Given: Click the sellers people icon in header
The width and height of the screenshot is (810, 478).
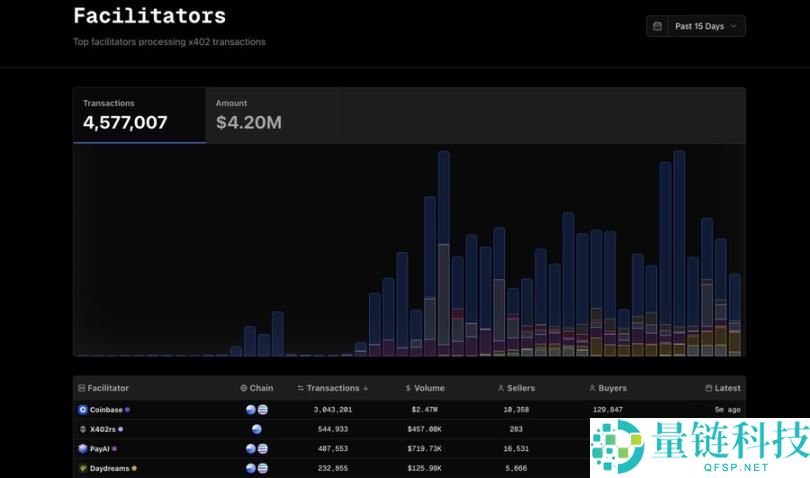Looking at the screenshot, I should click(x=501, y=388).
